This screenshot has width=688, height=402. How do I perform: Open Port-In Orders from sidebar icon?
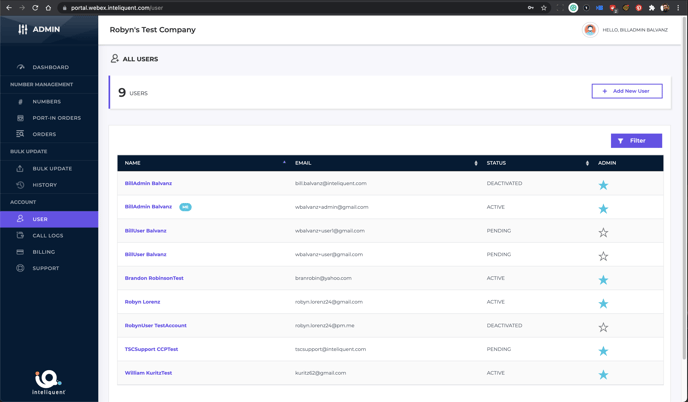click(20, 118)
